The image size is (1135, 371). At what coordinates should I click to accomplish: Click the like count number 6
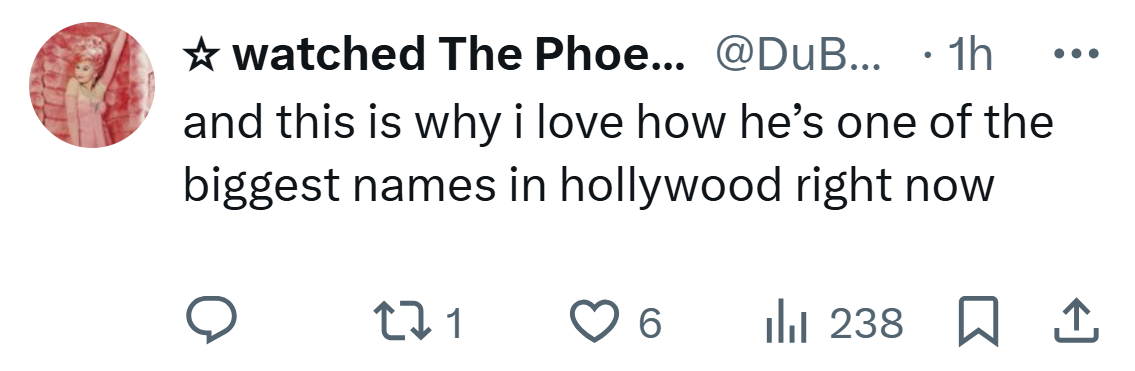point(650,323)
